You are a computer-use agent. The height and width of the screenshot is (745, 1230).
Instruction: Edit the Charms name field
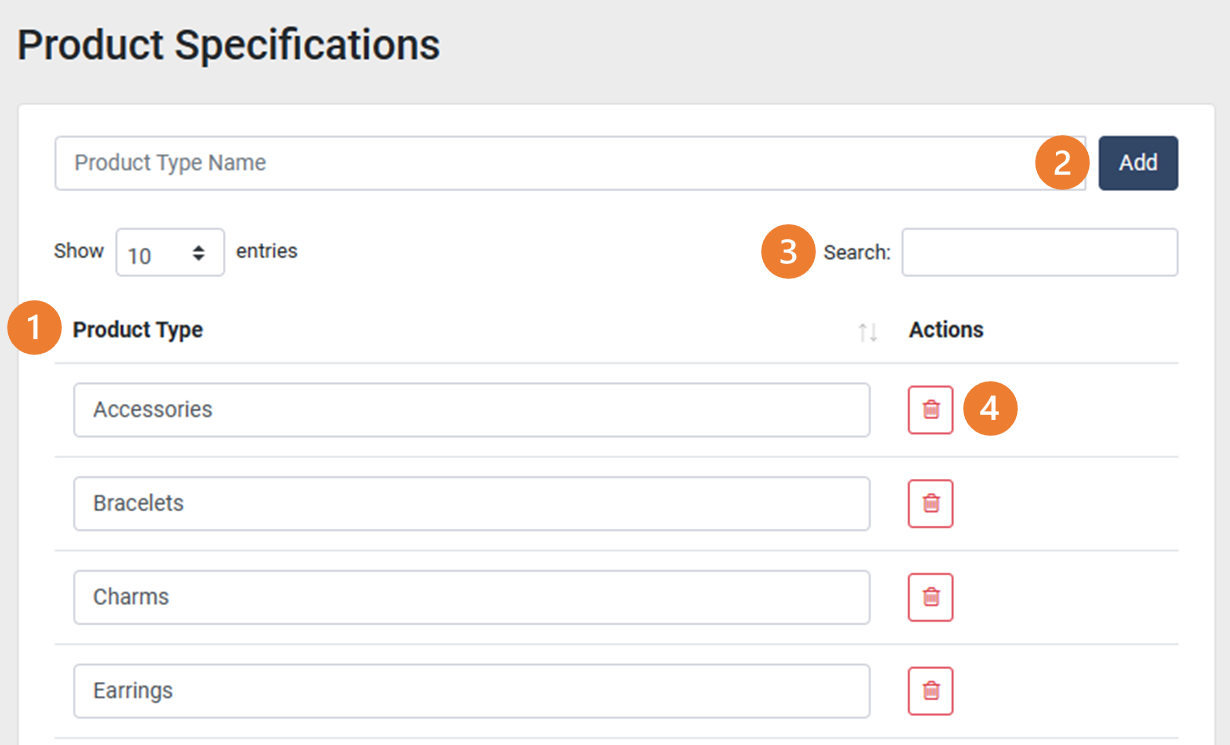[470, 597]
